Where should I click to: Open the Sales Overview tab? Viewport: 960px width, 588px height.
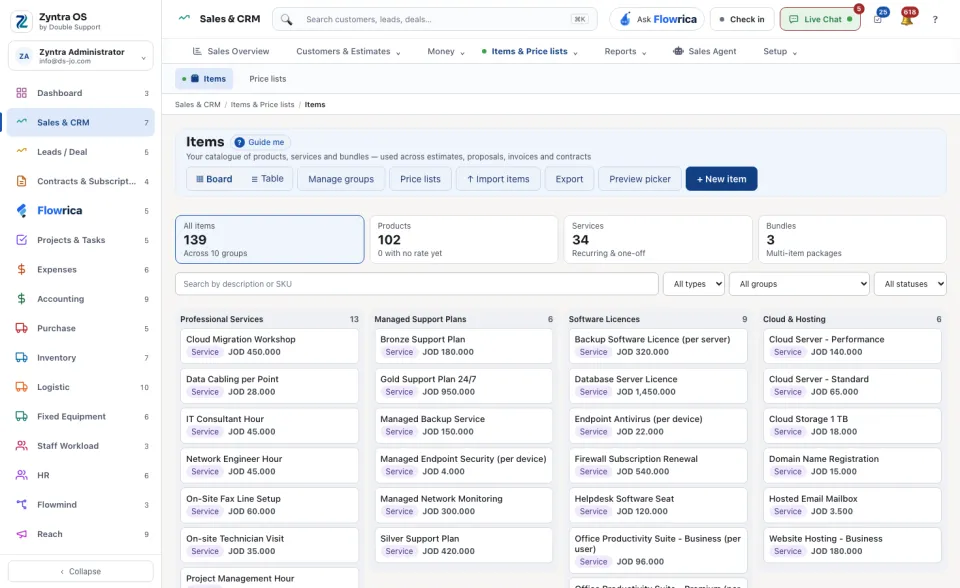tap(231, 51)
